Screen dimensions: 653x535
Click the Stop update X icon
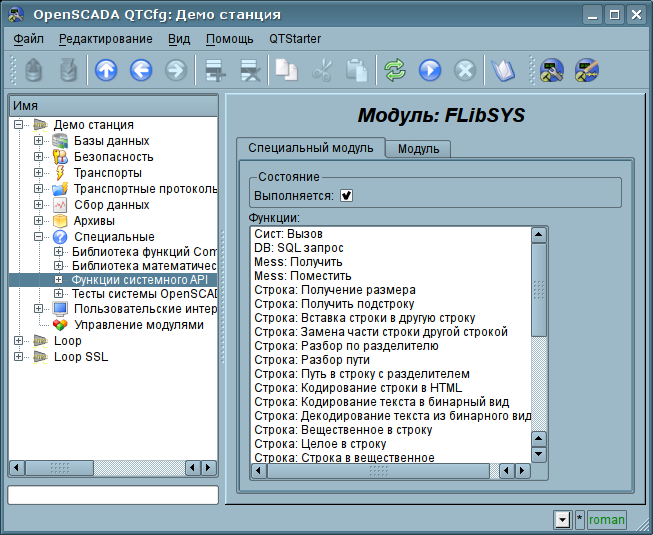pos(465,70)
